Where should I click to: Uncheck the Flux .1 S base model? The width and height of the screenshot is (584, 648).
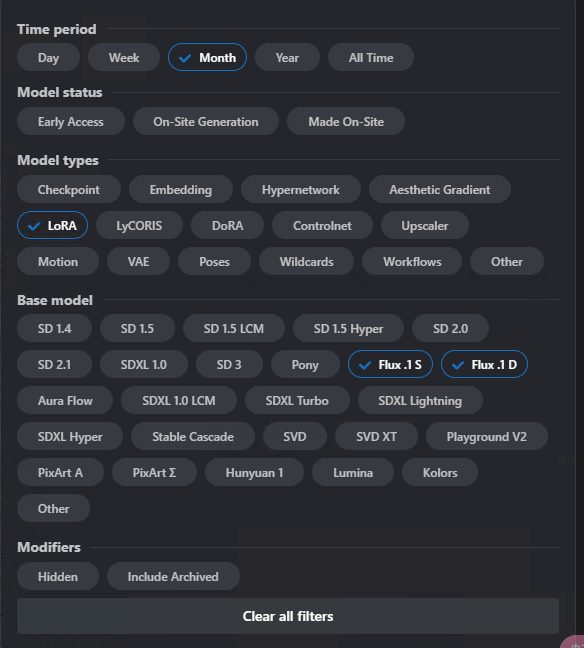tap(391, 364)
